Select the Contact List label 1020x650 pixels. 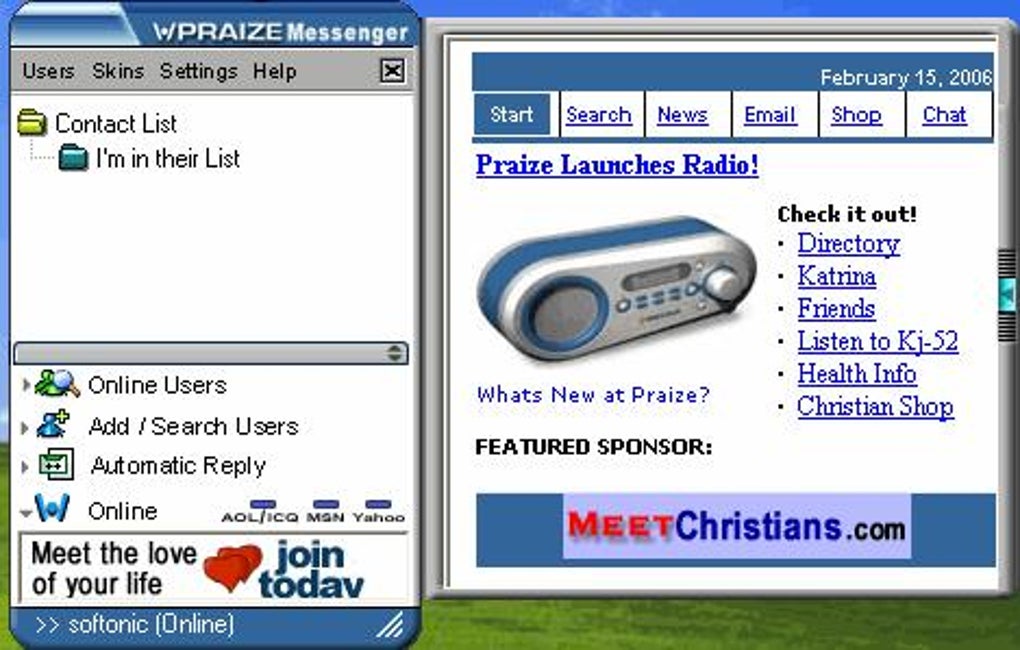point(116,124)
